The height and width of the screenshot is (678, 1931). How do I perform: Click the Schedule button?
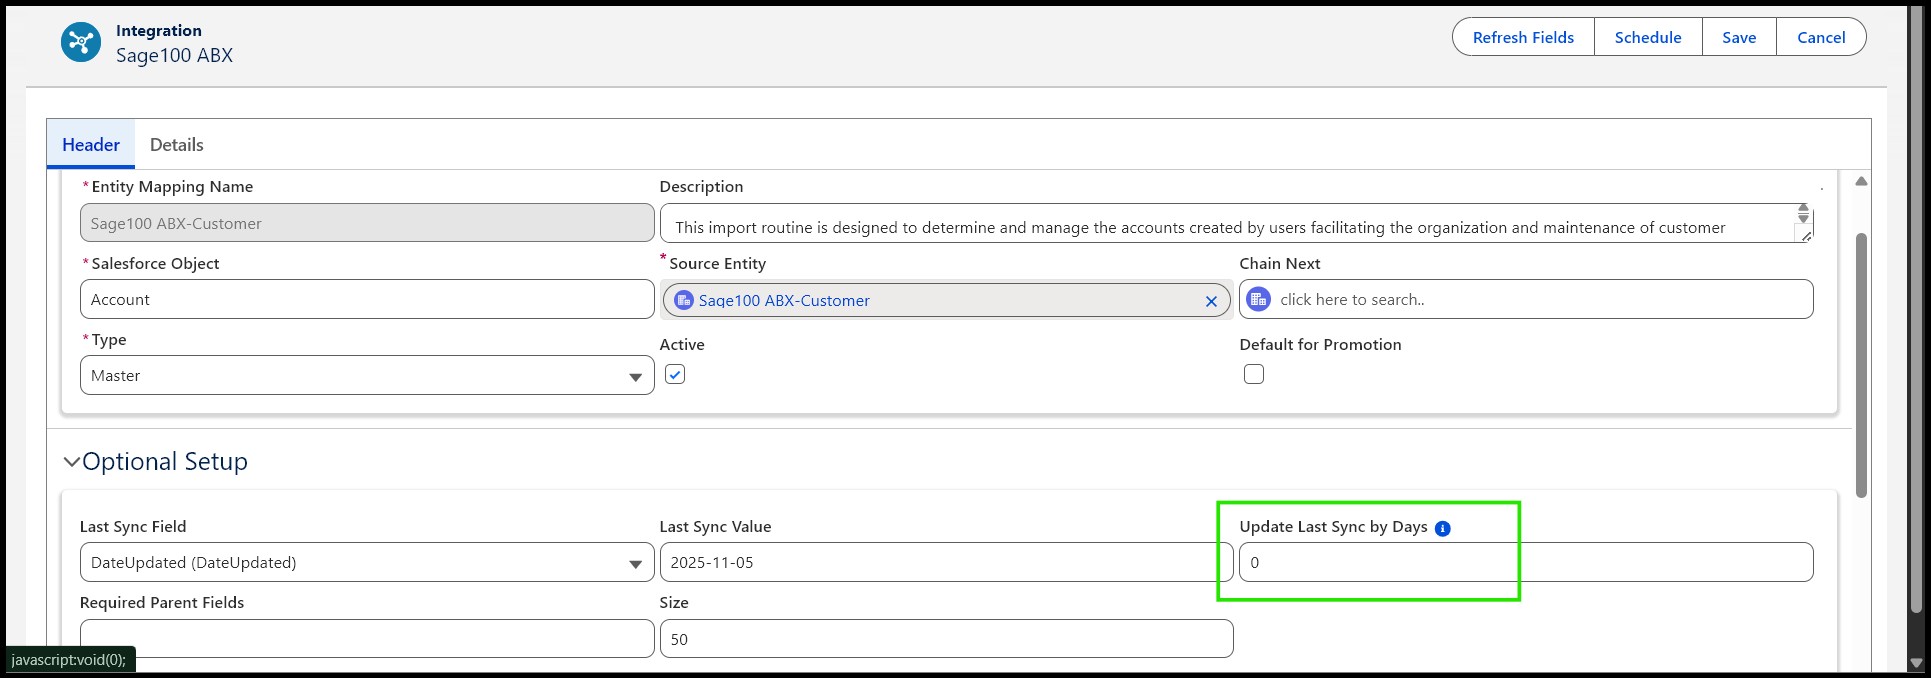tap(1647, 37)
